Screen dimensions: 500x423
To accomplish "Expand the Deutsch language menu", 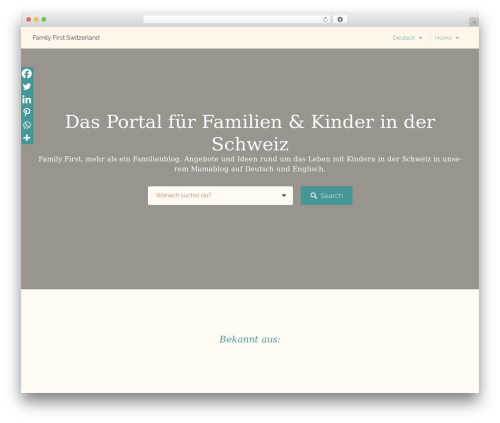I will pos(407,38).
